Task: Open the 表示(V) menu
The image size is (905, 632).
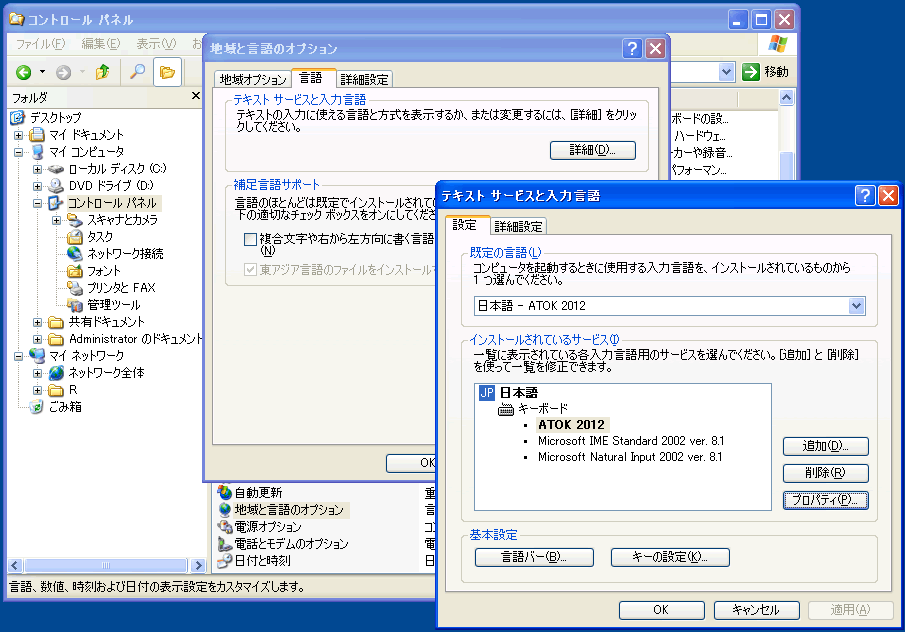Action: 156,44
